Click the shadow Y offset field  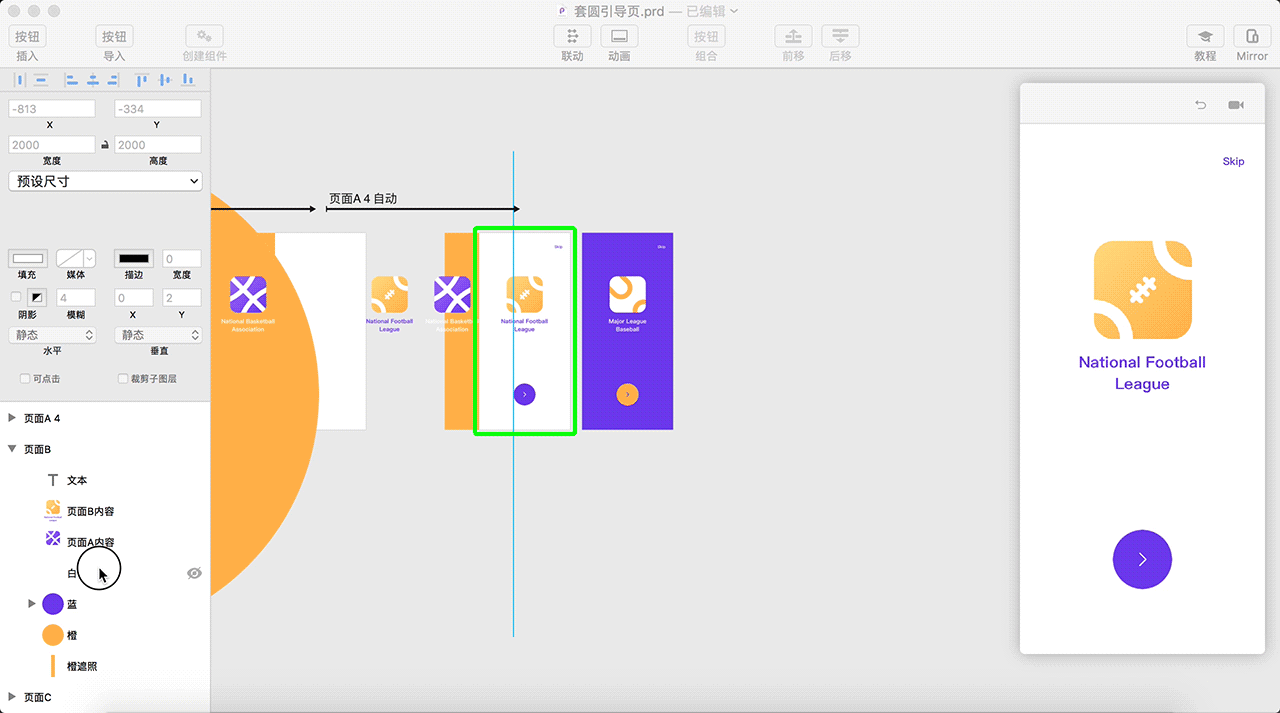pyautogui.click(x=182, y=298)
